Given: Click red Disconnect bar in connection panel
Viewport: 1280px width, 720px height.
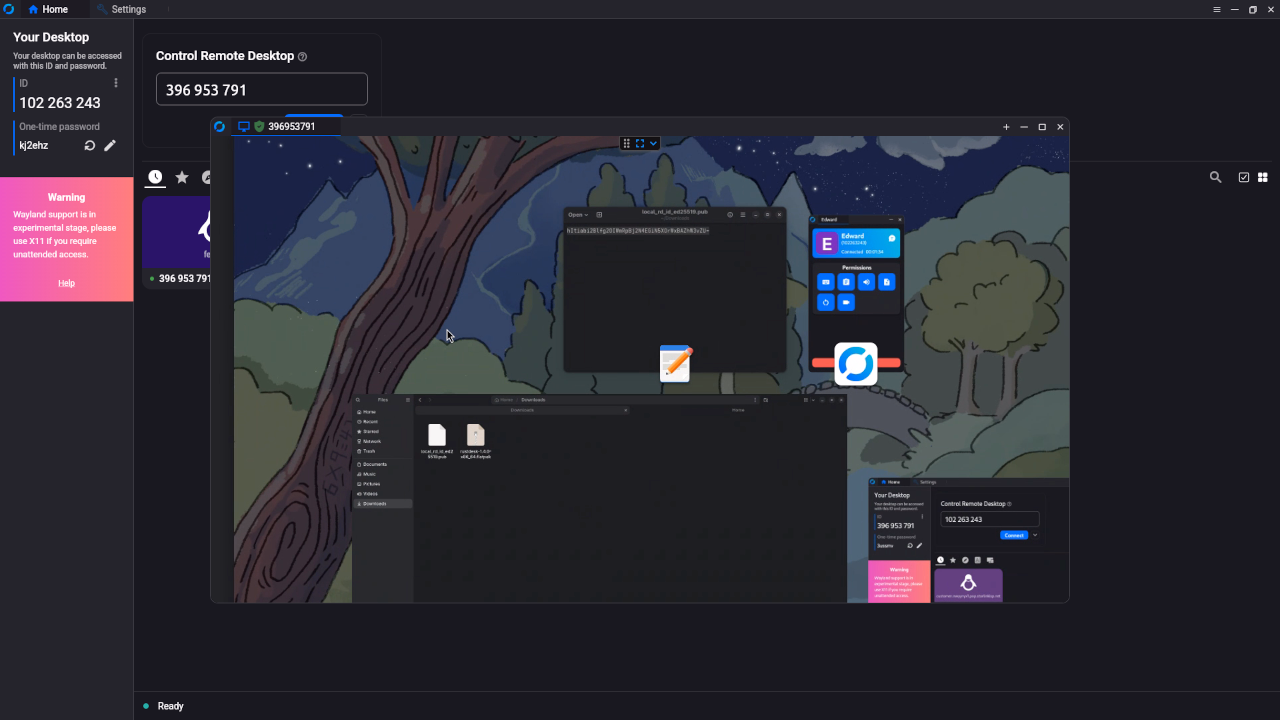Looking at the screenshot, I should click(x=856, y=363).
